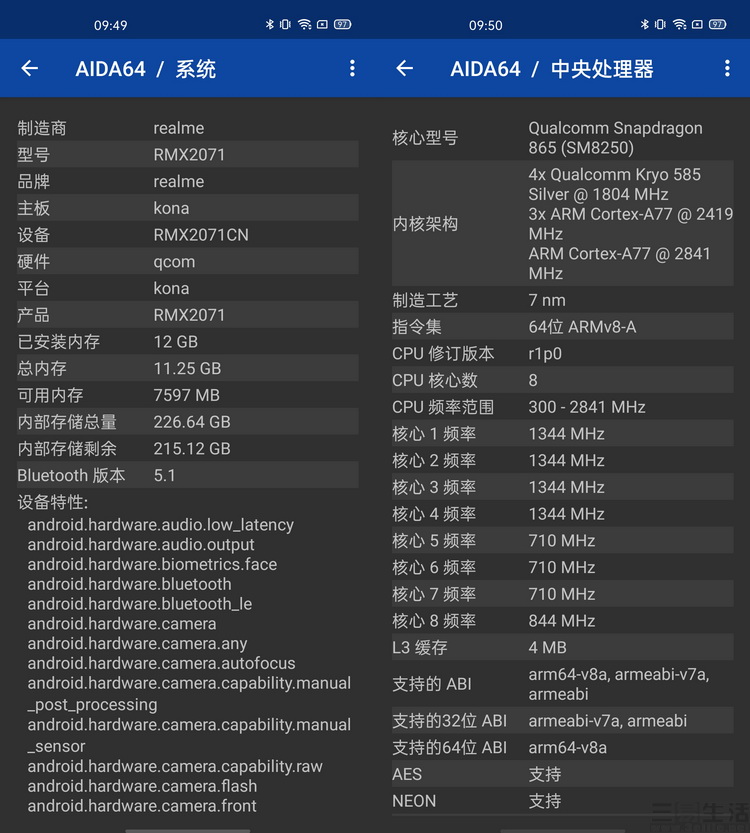Select the L3 缓存 4 MB row
Screen dimensions: 750x833
tap(562, 647)
